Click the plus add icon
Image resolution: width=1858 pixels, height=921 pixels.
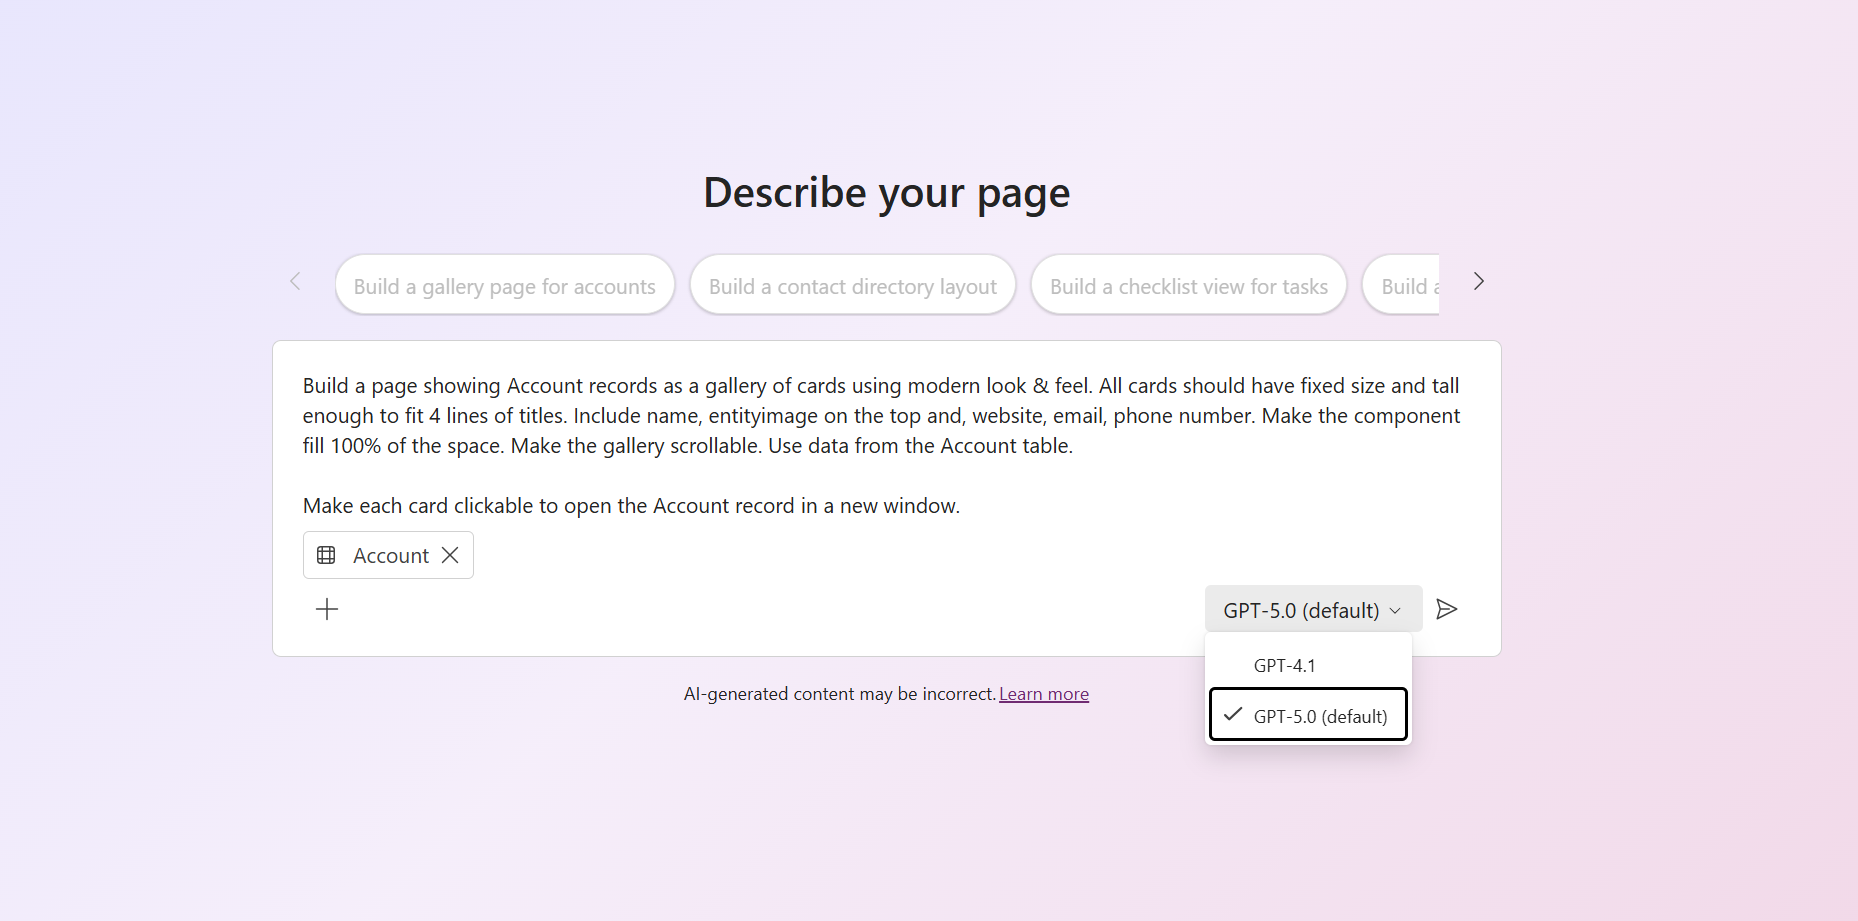tap(327, 609)
